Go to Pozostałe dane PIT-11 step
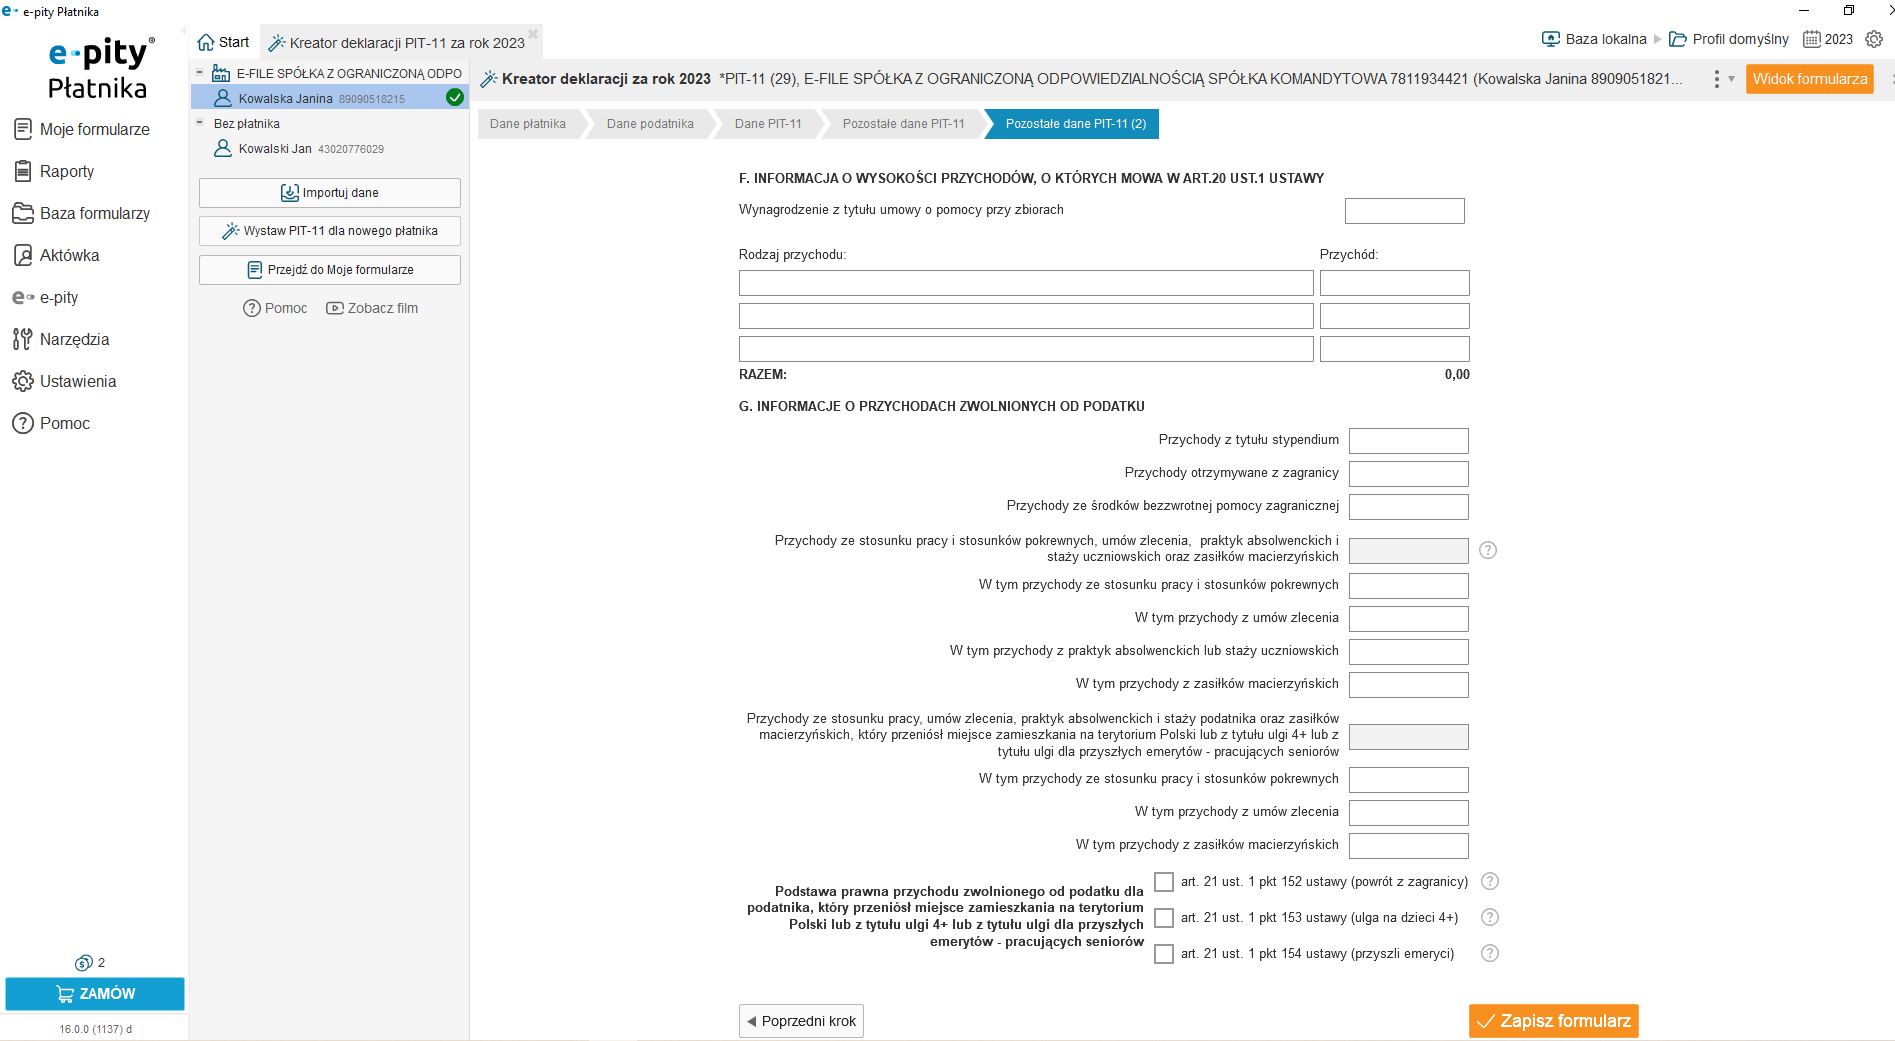1895x1041 pixels. [x=904, y=124]
